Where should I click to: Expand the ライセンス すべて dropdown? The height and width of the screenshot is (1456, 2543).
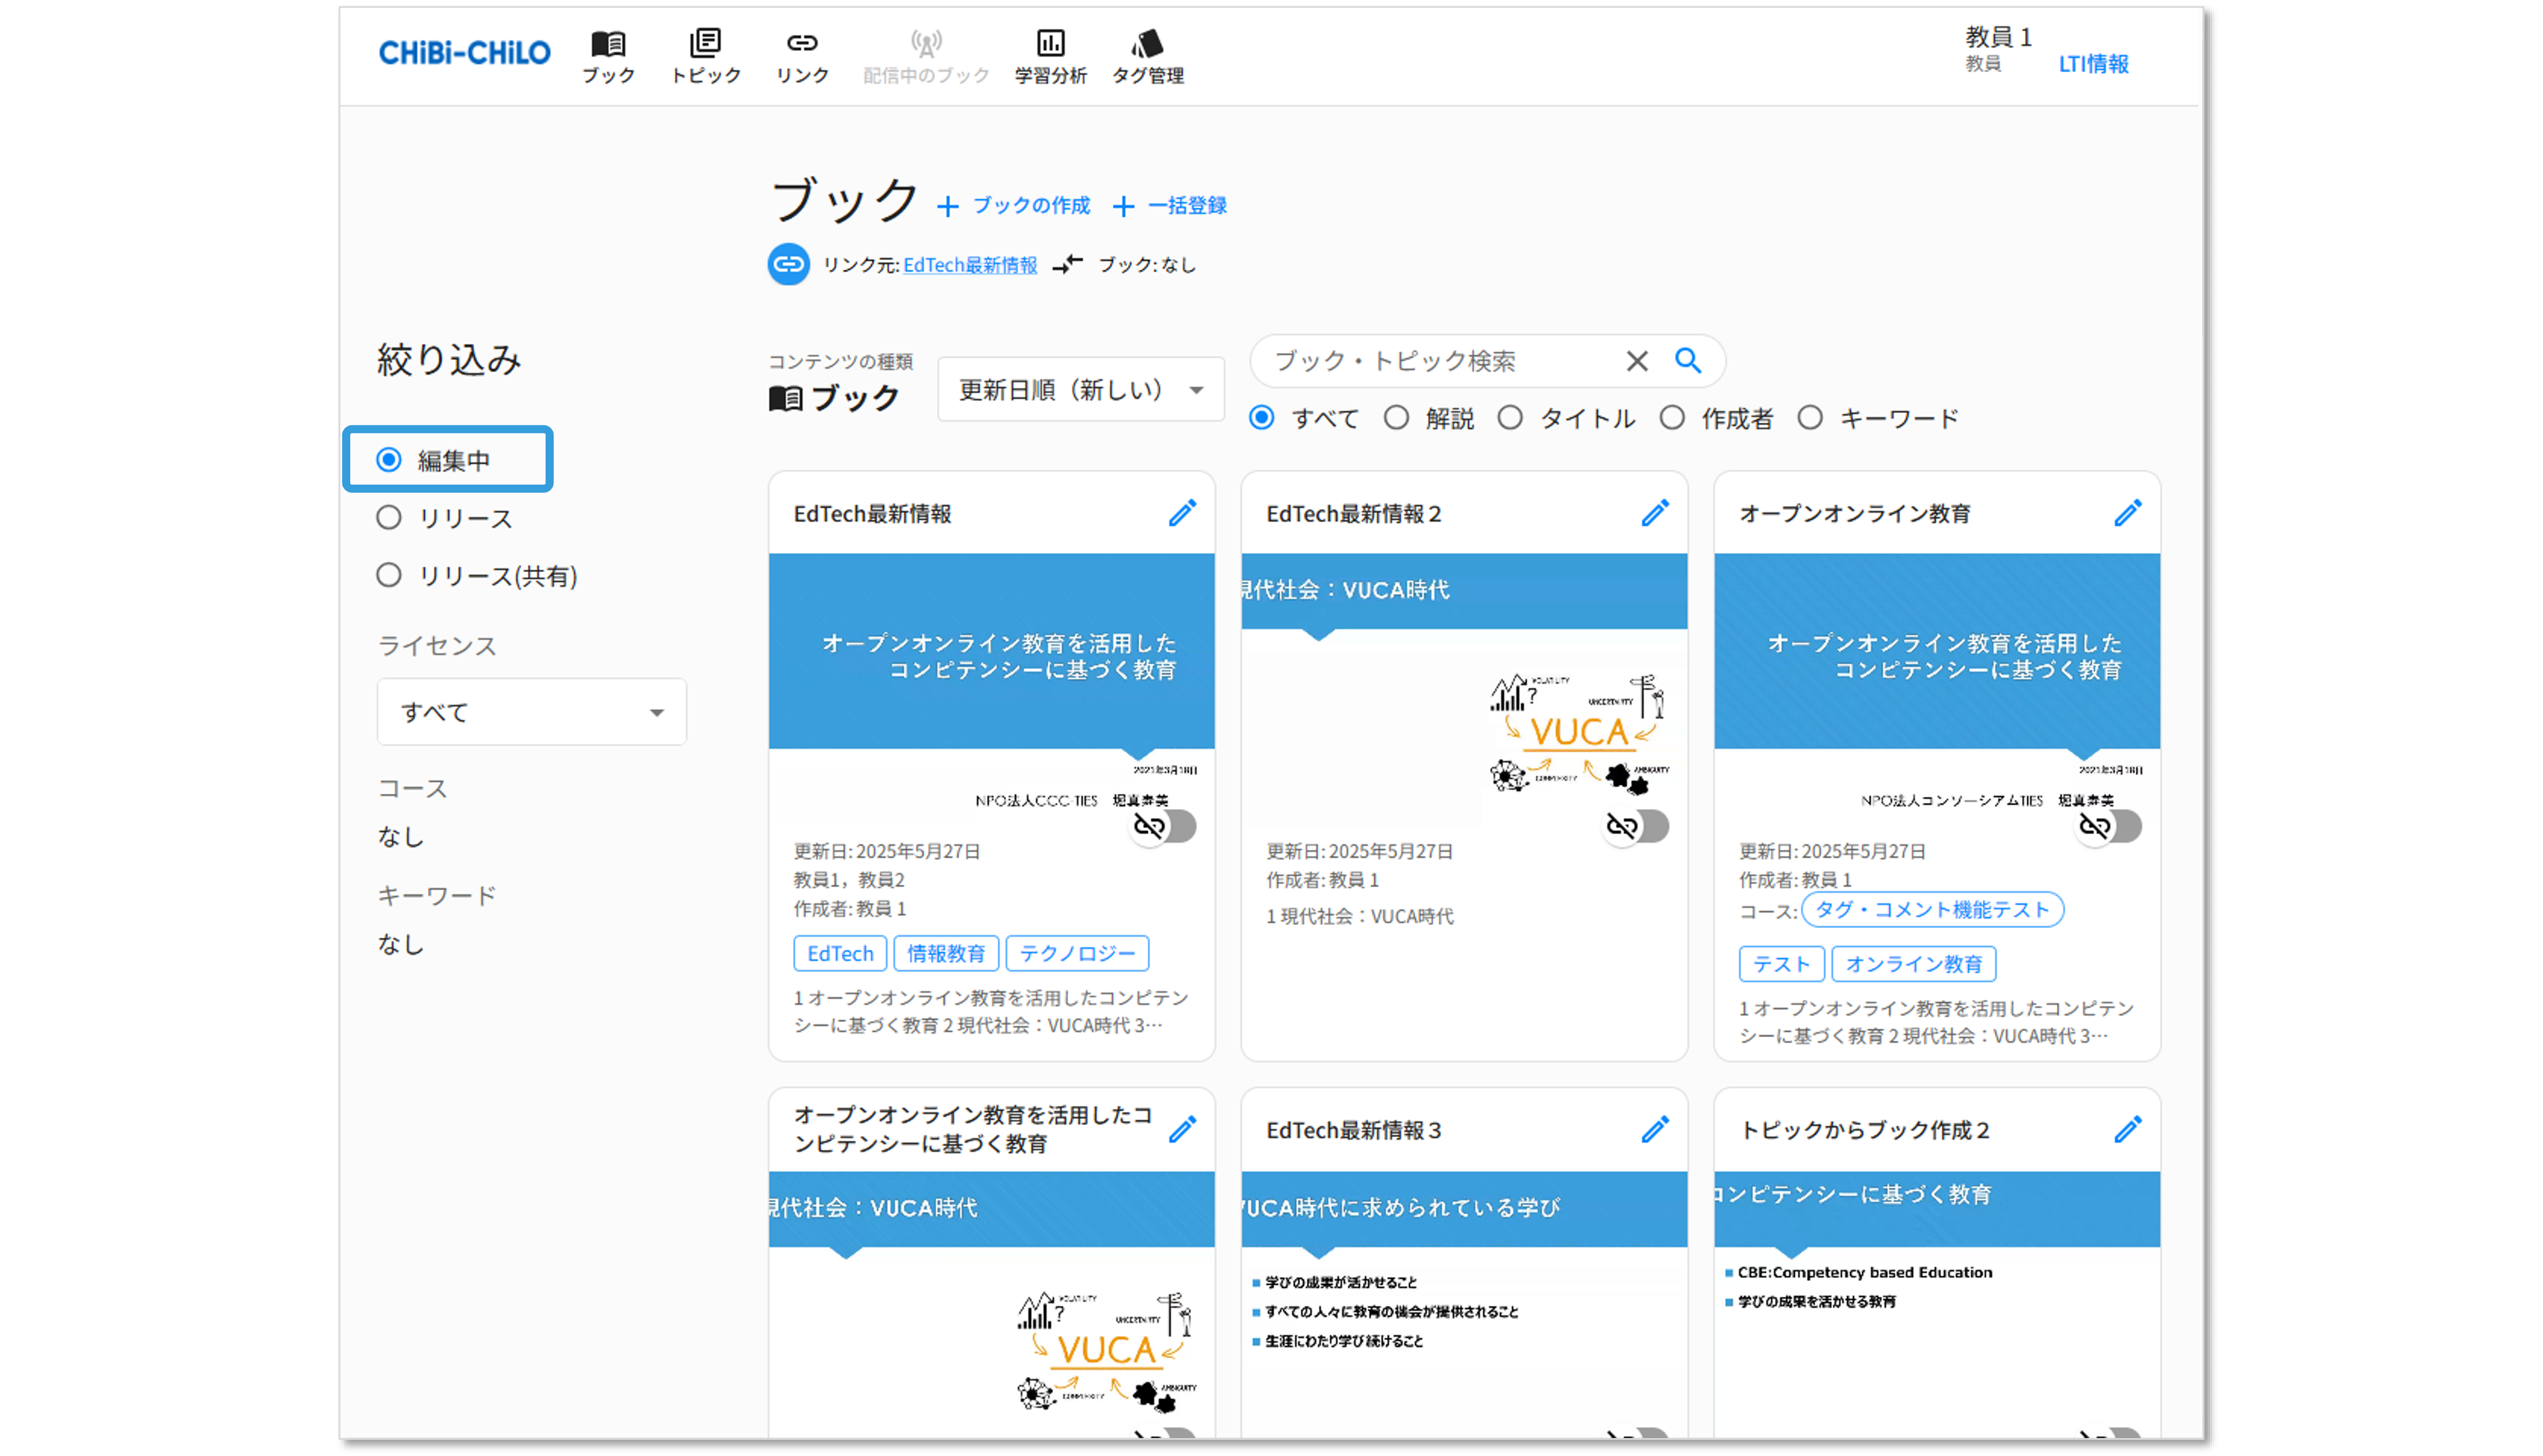(x=531, y=712)
